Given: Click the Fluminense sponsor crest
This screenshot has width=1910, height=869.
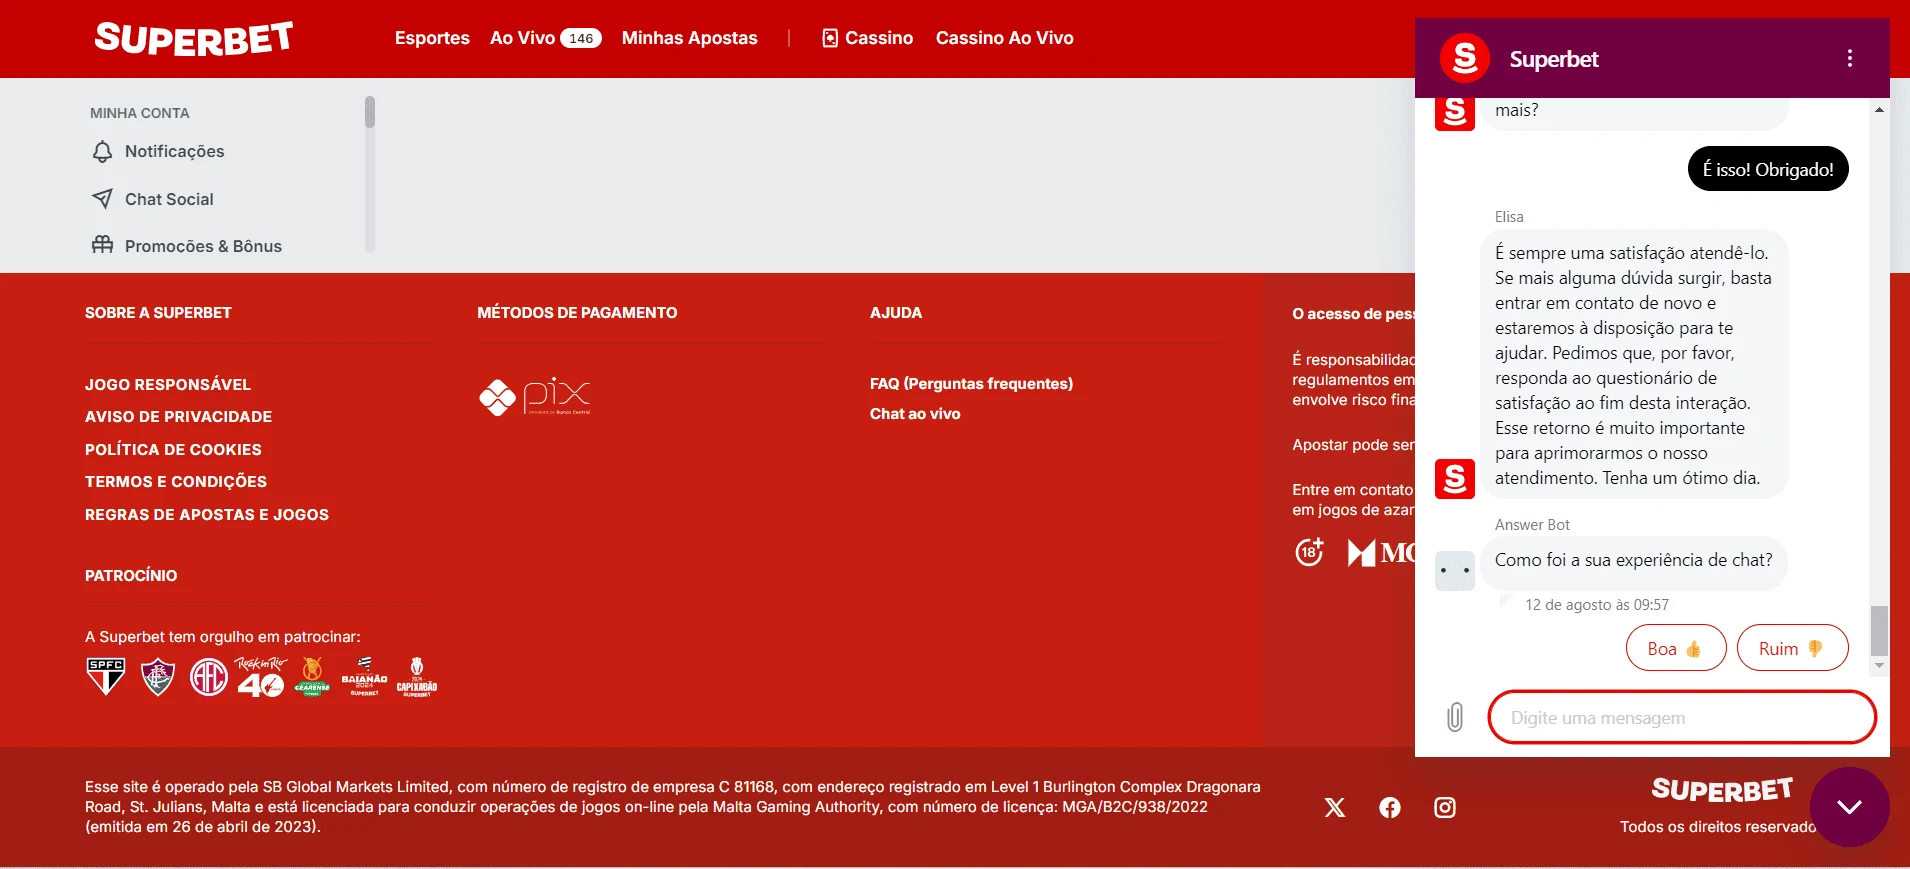Looking at the screenshot, I should (158, 677).
